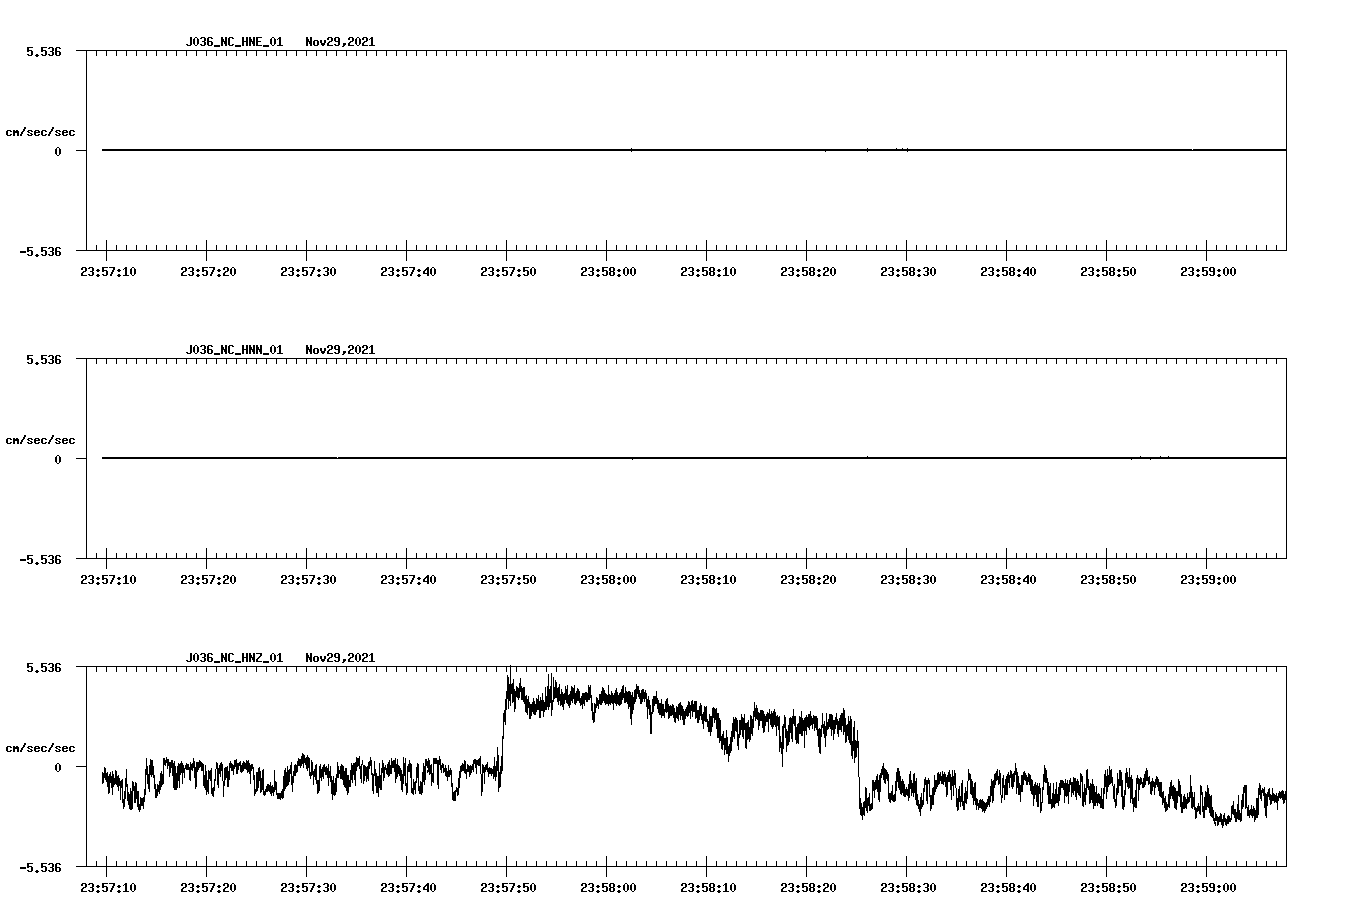This screenshot has width=1358, height=924.
Task: Select the 5.536 upper limit on HNE axis
Action: 44,51
